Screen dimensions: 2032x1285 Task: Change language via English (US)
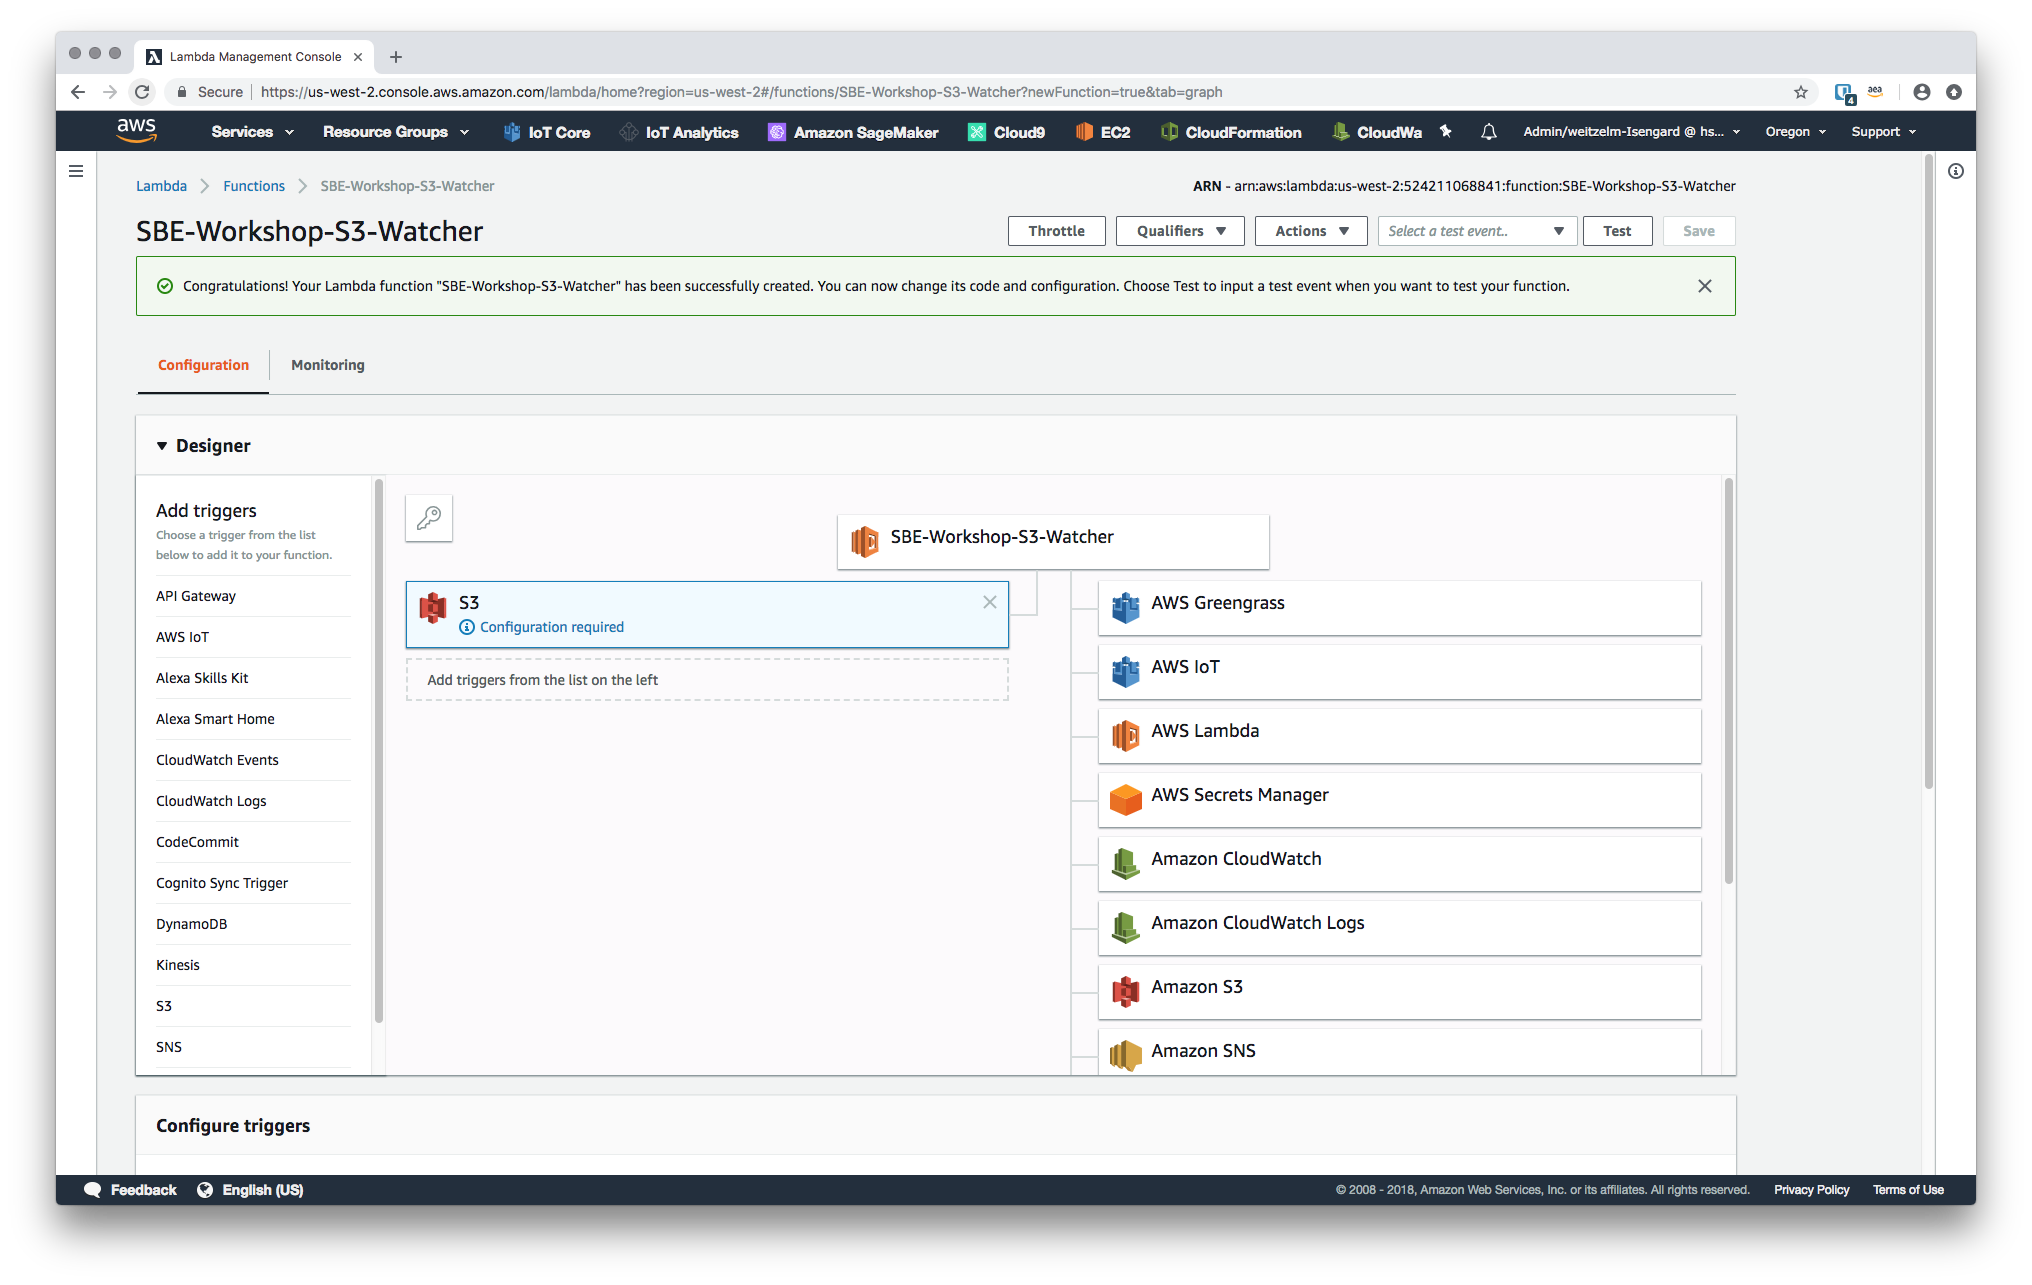pos(250,1190)
